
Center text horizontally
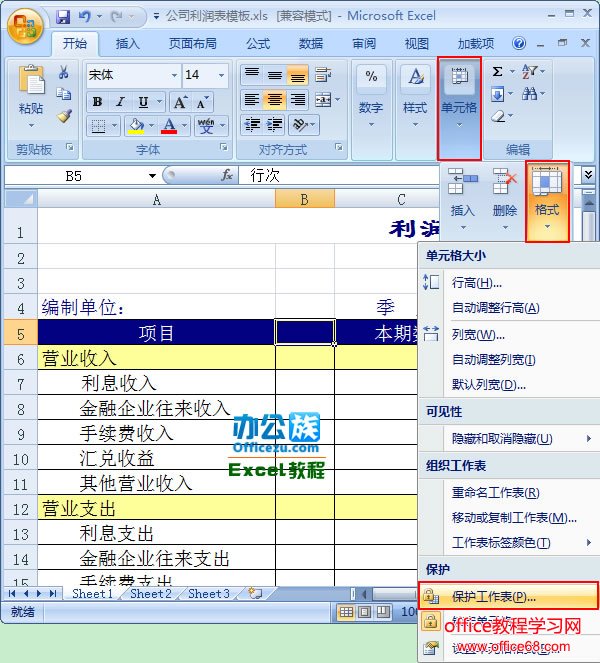pos(275,100)
